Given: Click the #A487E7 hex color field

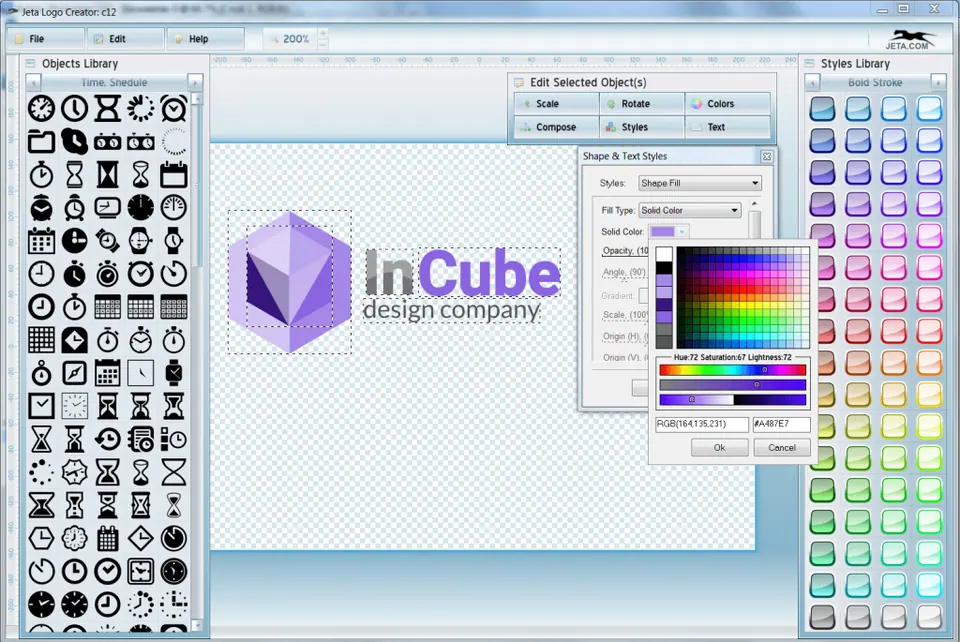Looking at the screenshot, I should click(782, 424).
